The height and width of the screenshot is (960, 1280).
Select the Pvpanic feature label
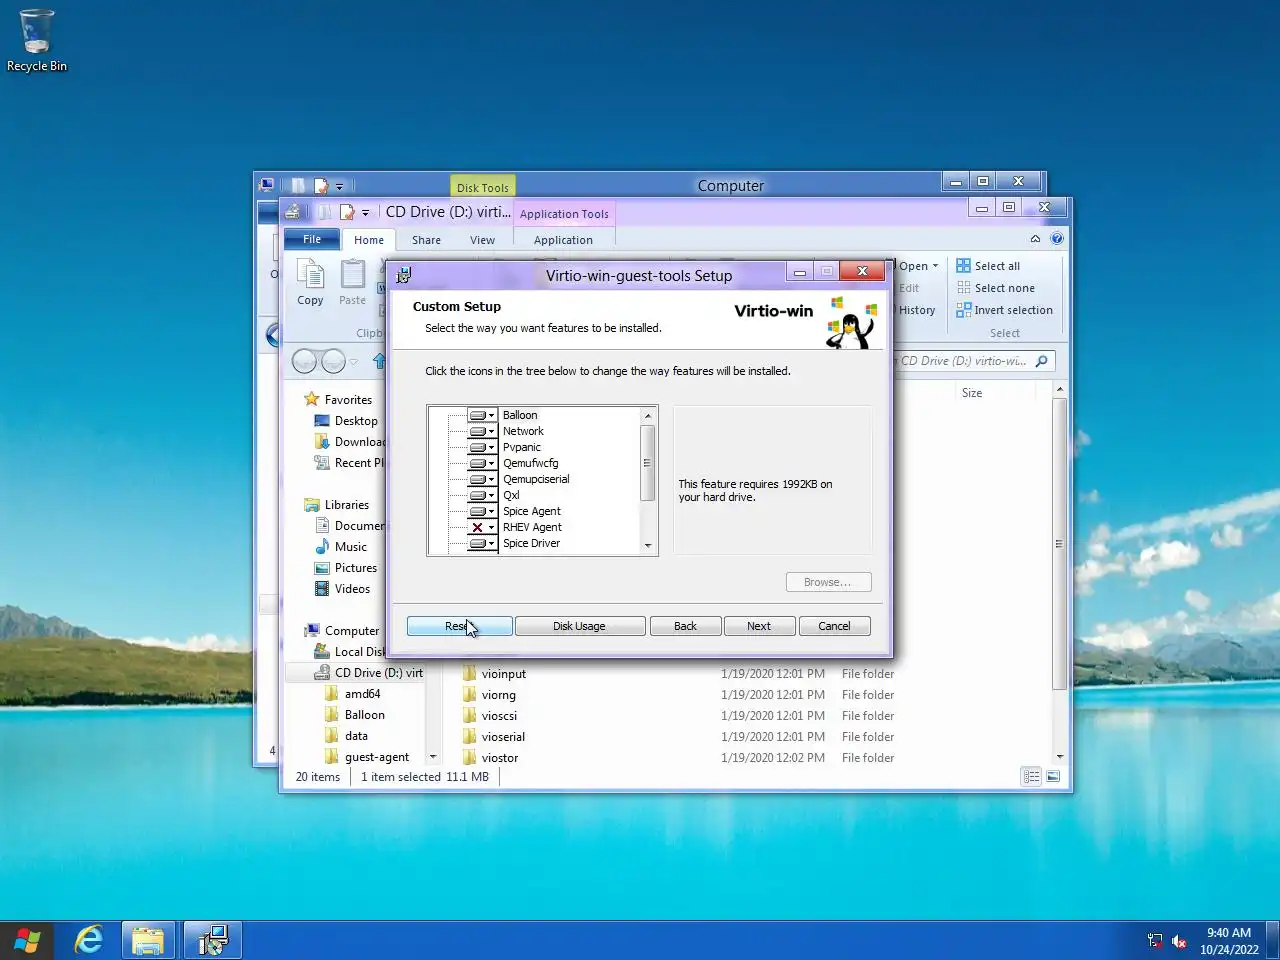[x=522, y=447]
